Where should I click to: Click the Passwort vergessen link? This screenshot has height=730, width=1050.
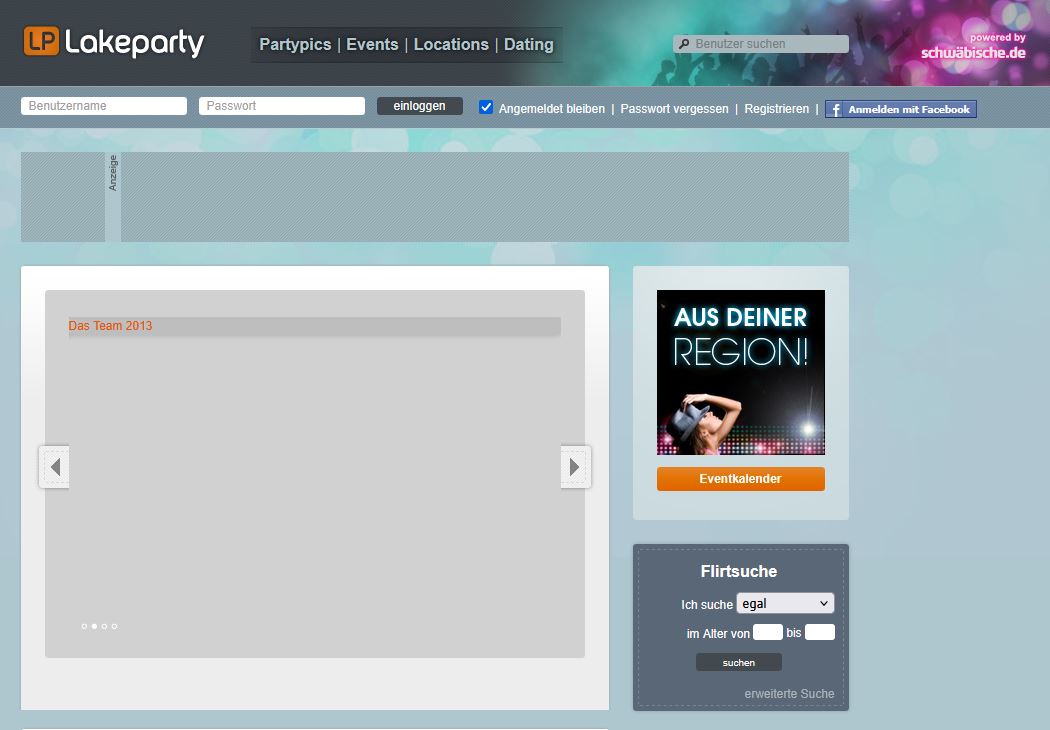(674, 108)
